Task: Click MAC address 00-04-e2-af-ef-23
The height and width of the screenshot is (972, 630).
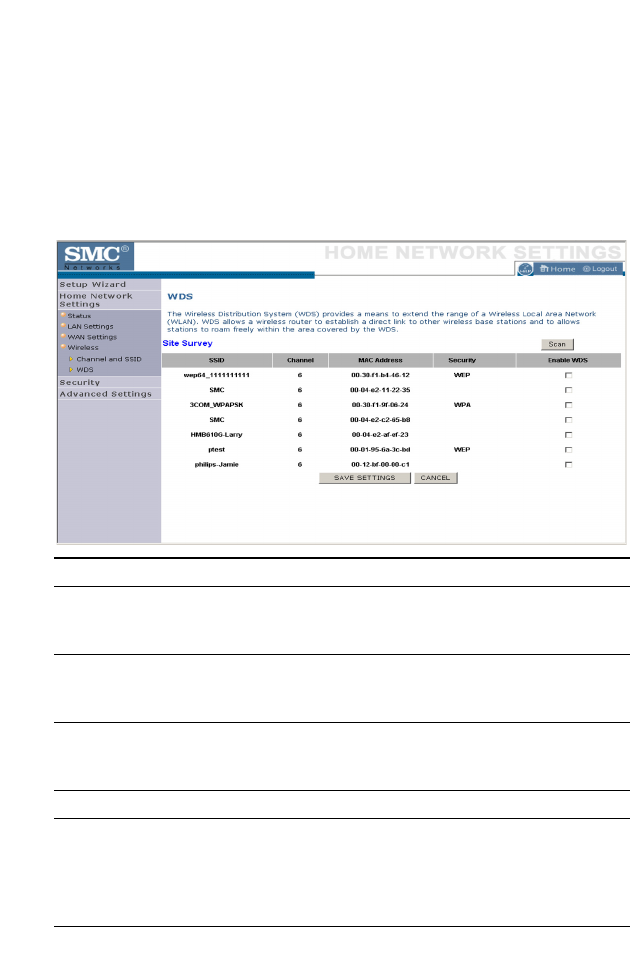Action: [380, 435]
